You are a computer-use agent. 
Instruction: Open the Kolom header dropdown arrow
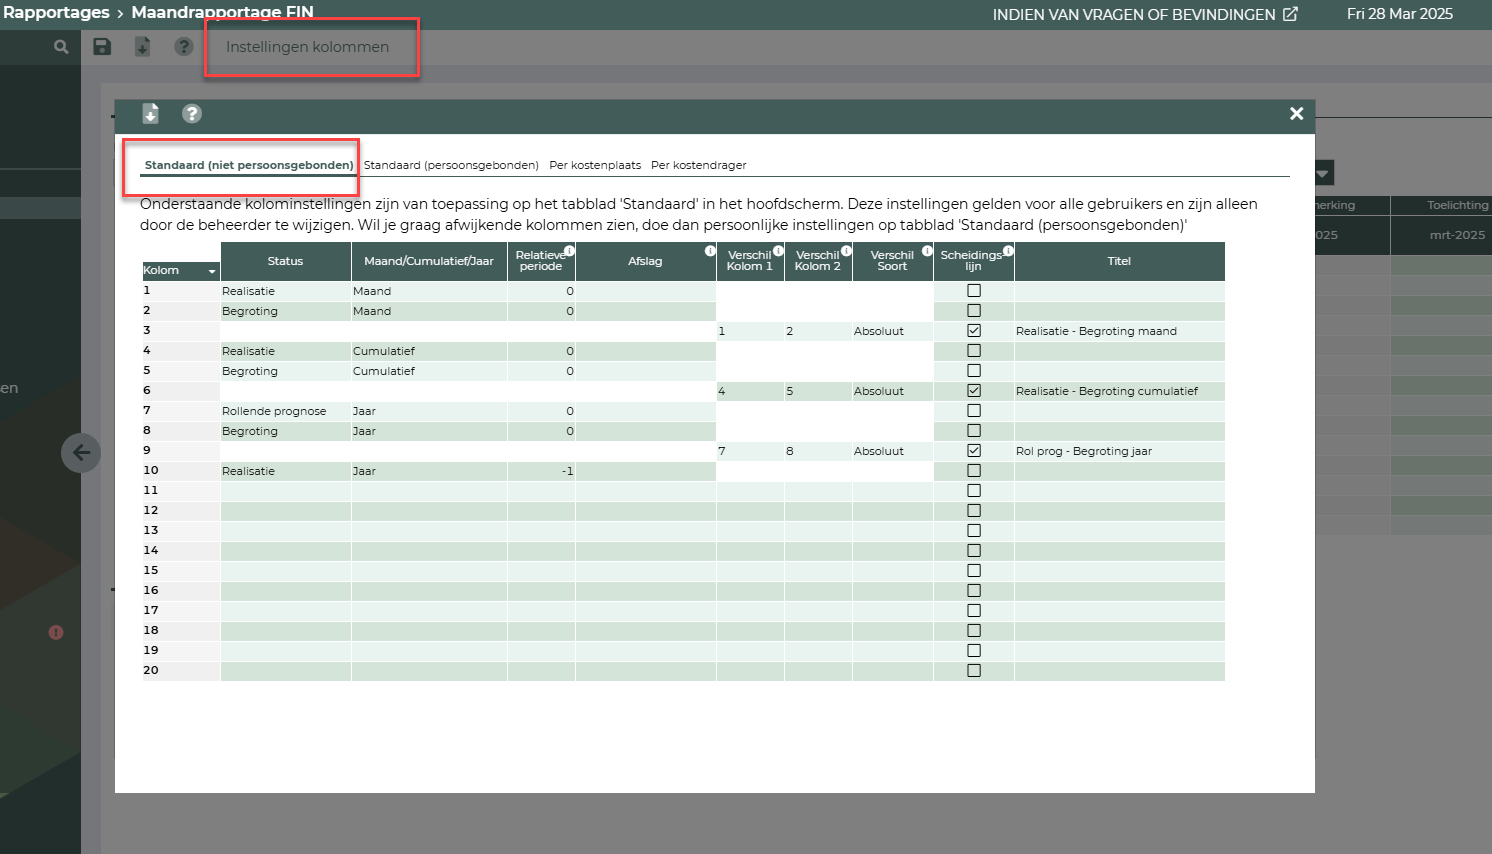[x=212, y=271]
